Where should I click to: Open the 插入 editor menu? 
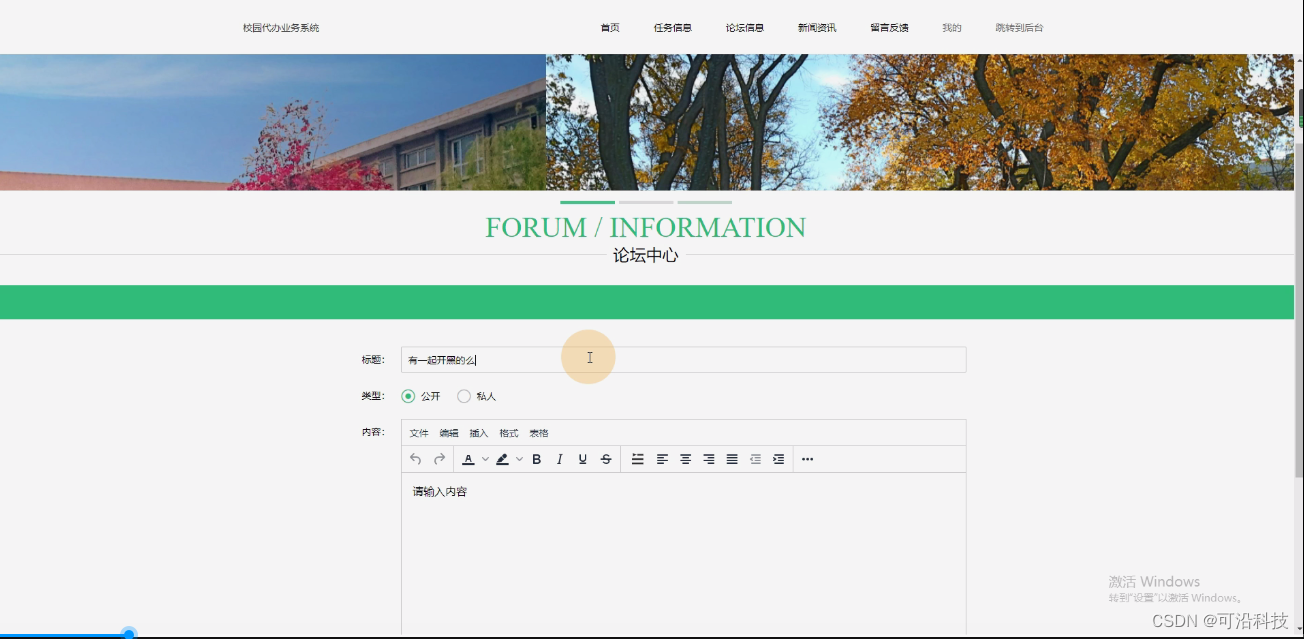click(479, 433)
